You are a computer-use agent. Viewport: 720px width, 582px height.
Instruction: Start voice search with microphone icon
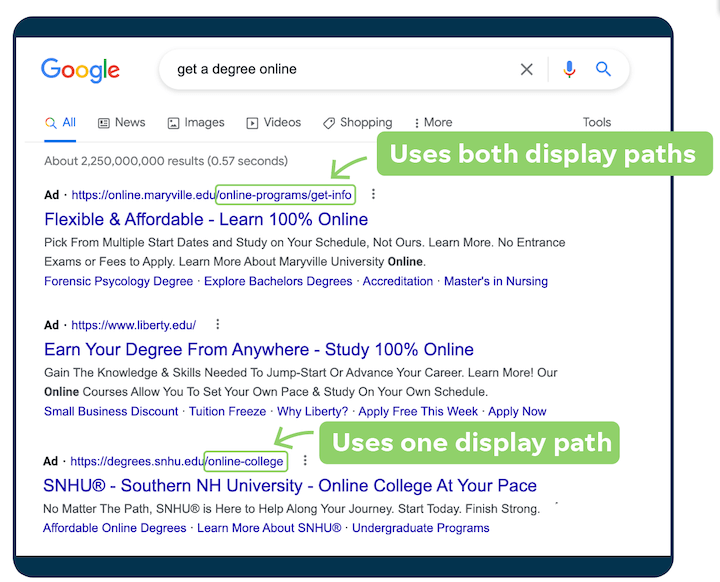click(569, 69)
